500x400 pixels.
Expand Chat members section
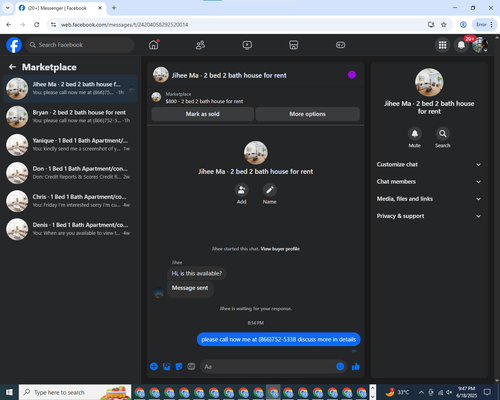(429, 182)
